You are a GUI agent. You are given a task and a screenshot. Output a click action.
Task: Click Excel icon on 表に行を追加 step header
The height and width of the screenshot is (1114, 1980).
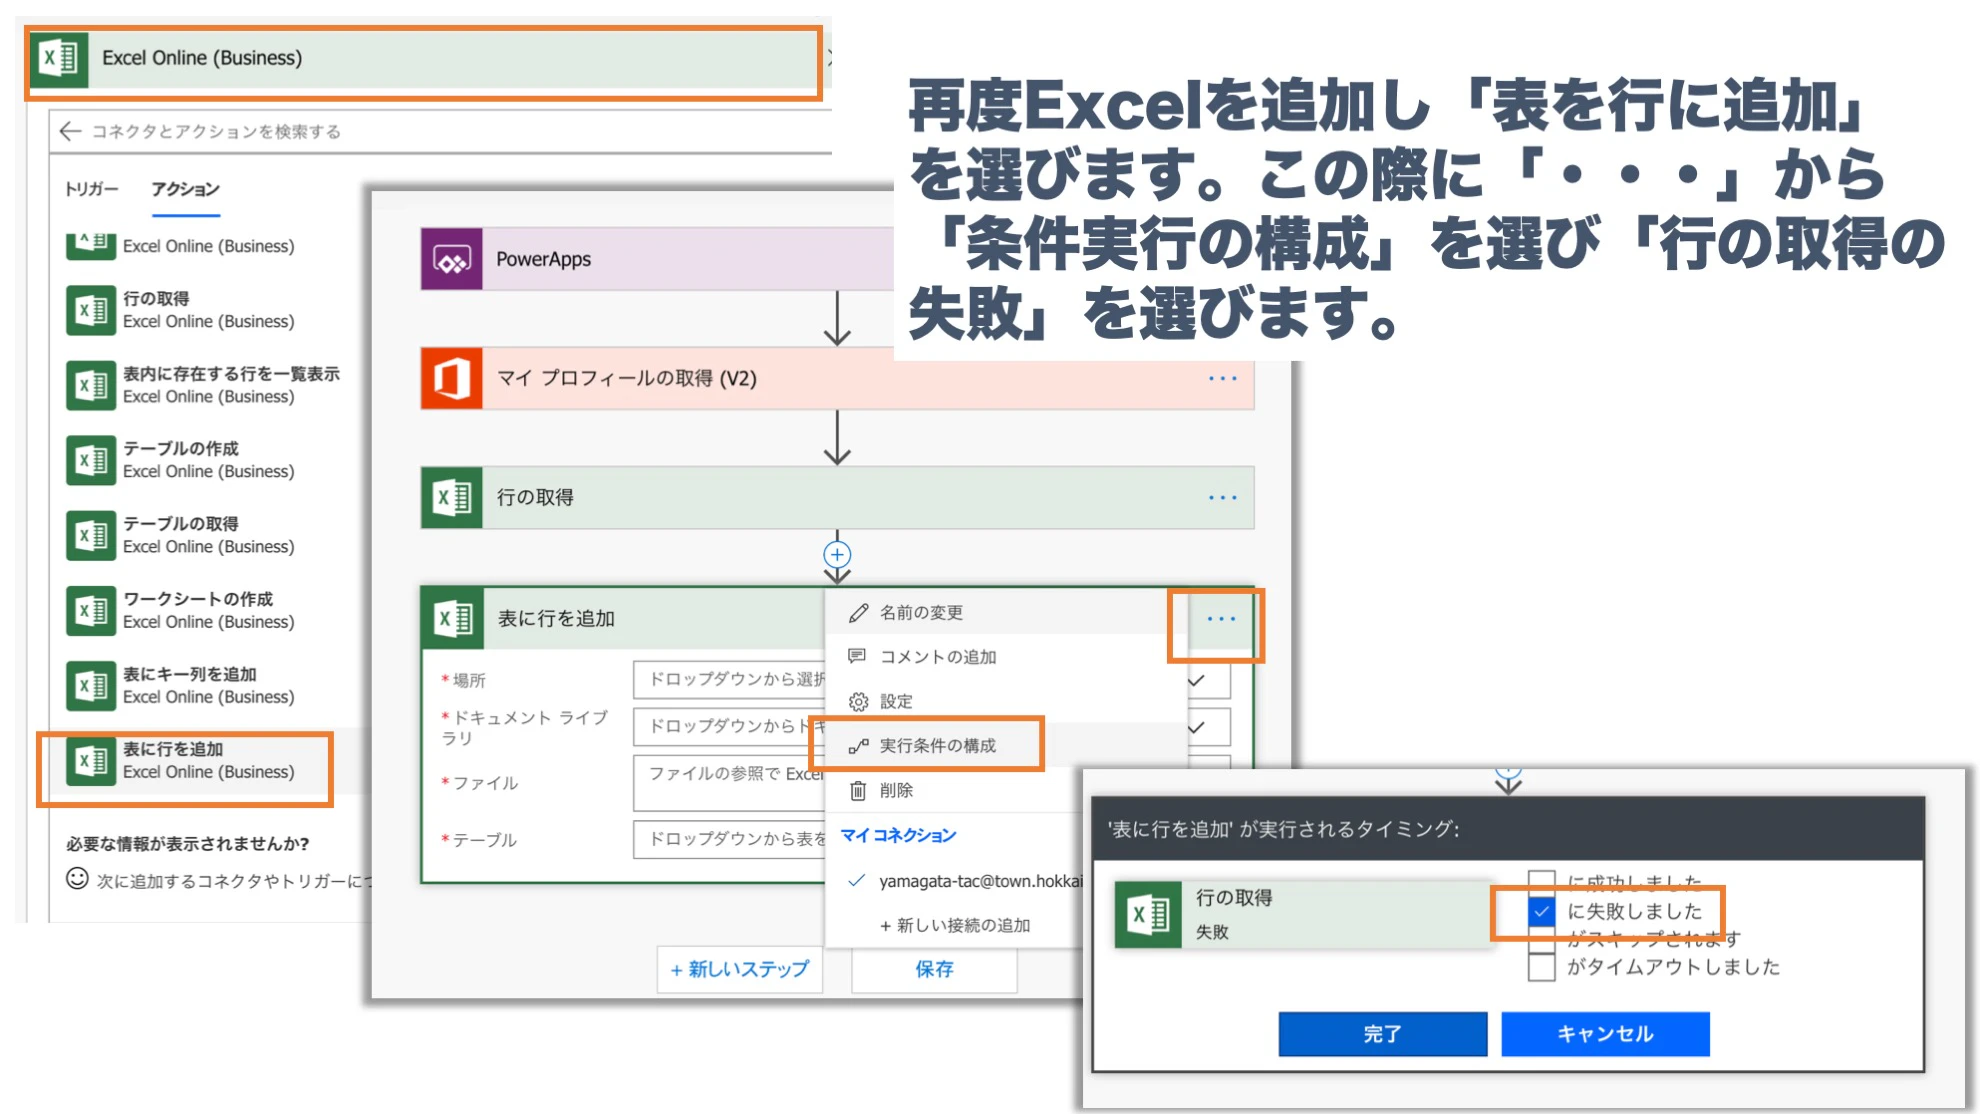point(453,618)
